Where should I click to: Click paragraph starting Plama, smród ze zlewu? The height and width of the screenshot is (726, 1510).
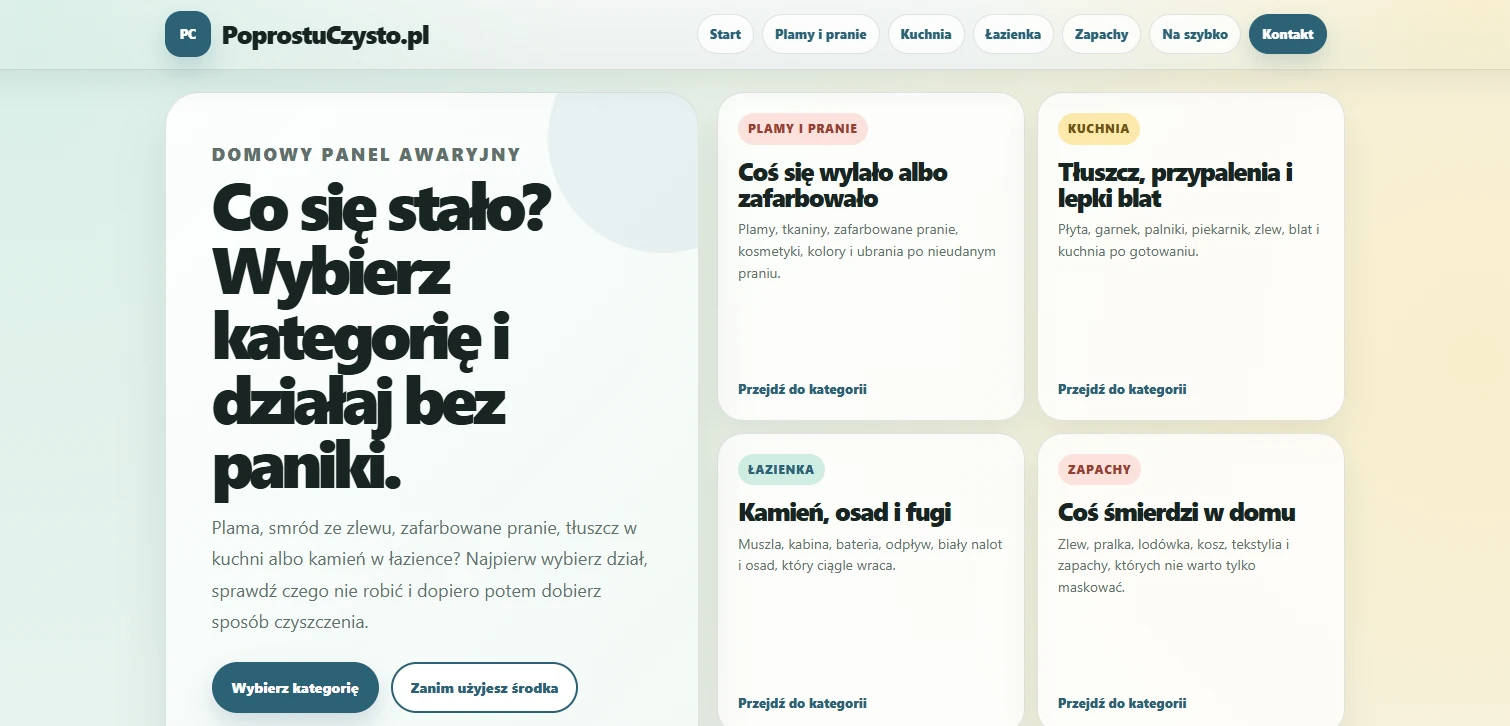click(x=431, y=575)
